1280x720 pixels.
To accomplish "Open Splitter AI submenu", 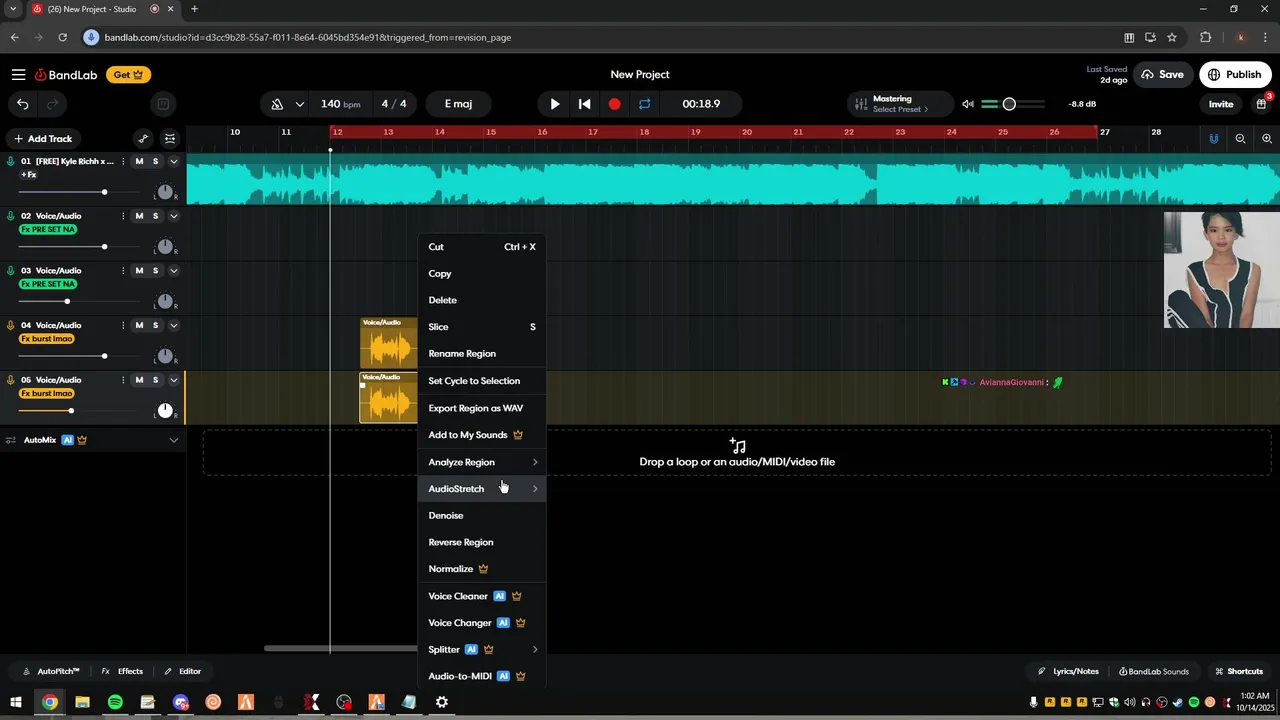I will point(482,650).
